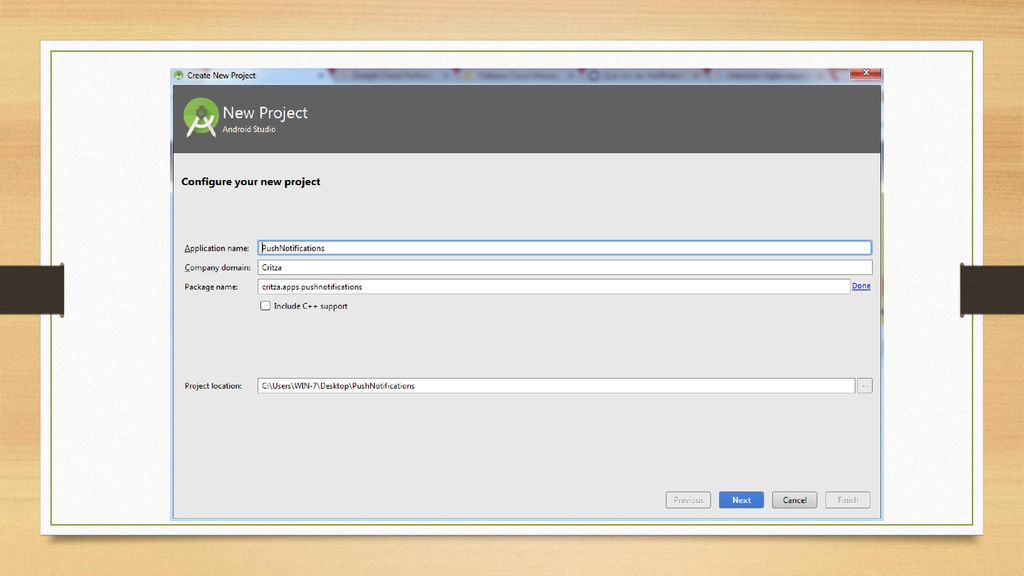
Task: Click the "Project location:" label
Action: pos(213,386)
